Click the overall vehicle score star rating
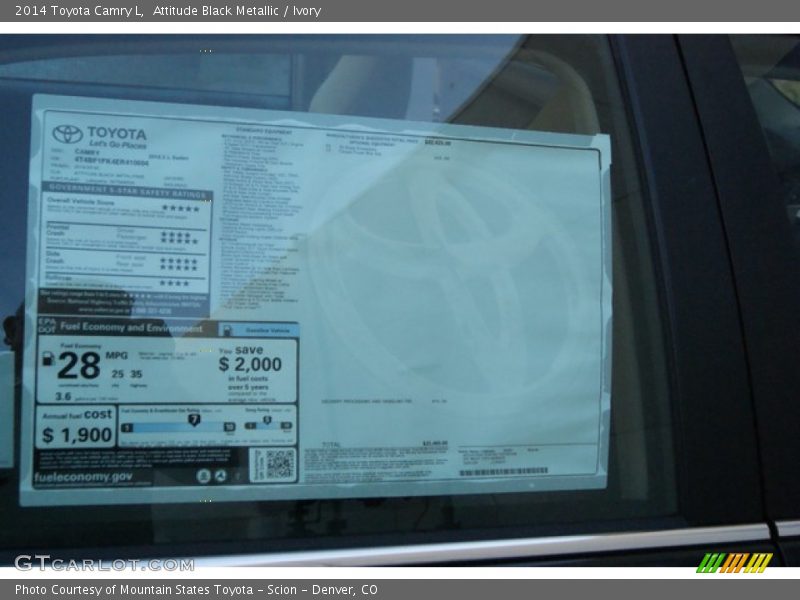 pos(180,208)
